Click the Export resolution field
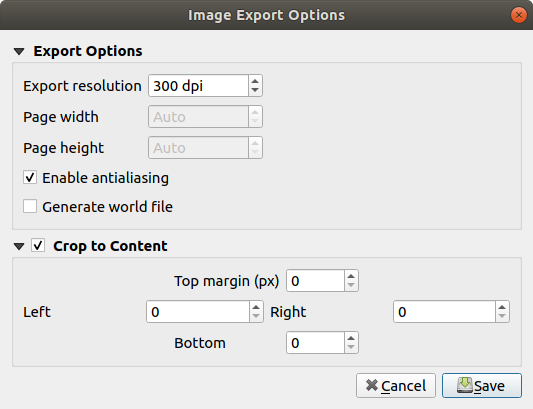Viewport: 533px width, 409px height. (x=198, y=86)
